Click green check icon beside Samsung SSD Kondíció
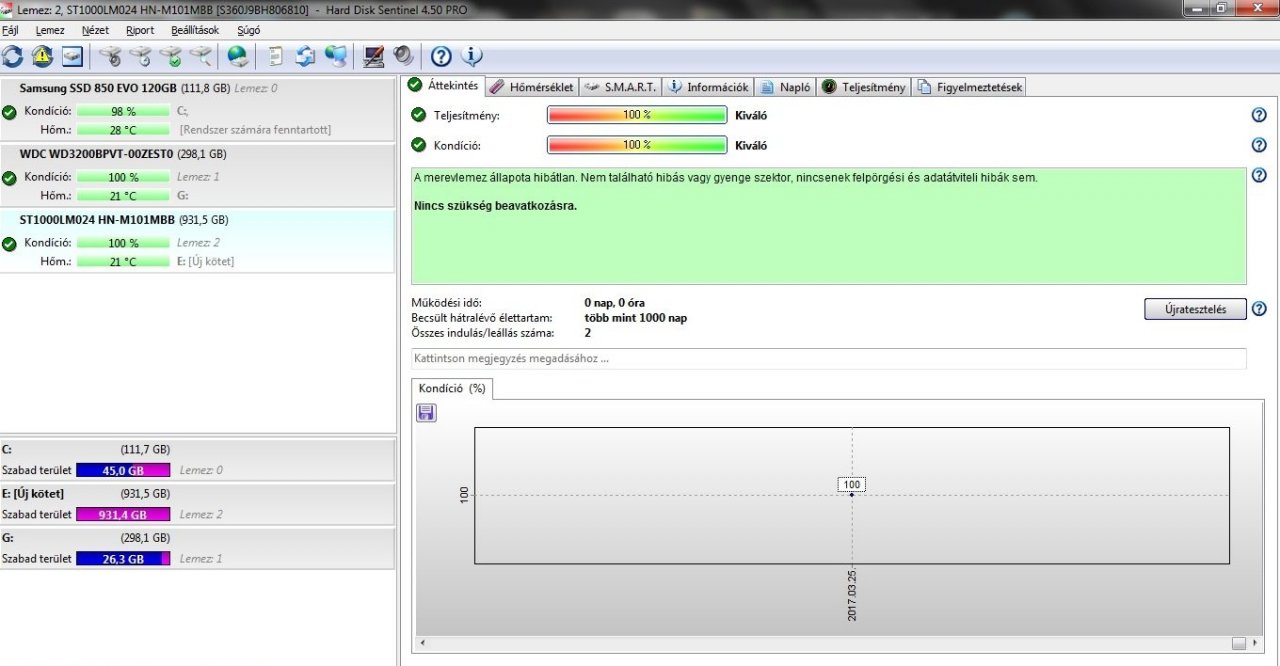Image resolution: width=1280 pixels, height=666 pixels. [x=9, y=112]
